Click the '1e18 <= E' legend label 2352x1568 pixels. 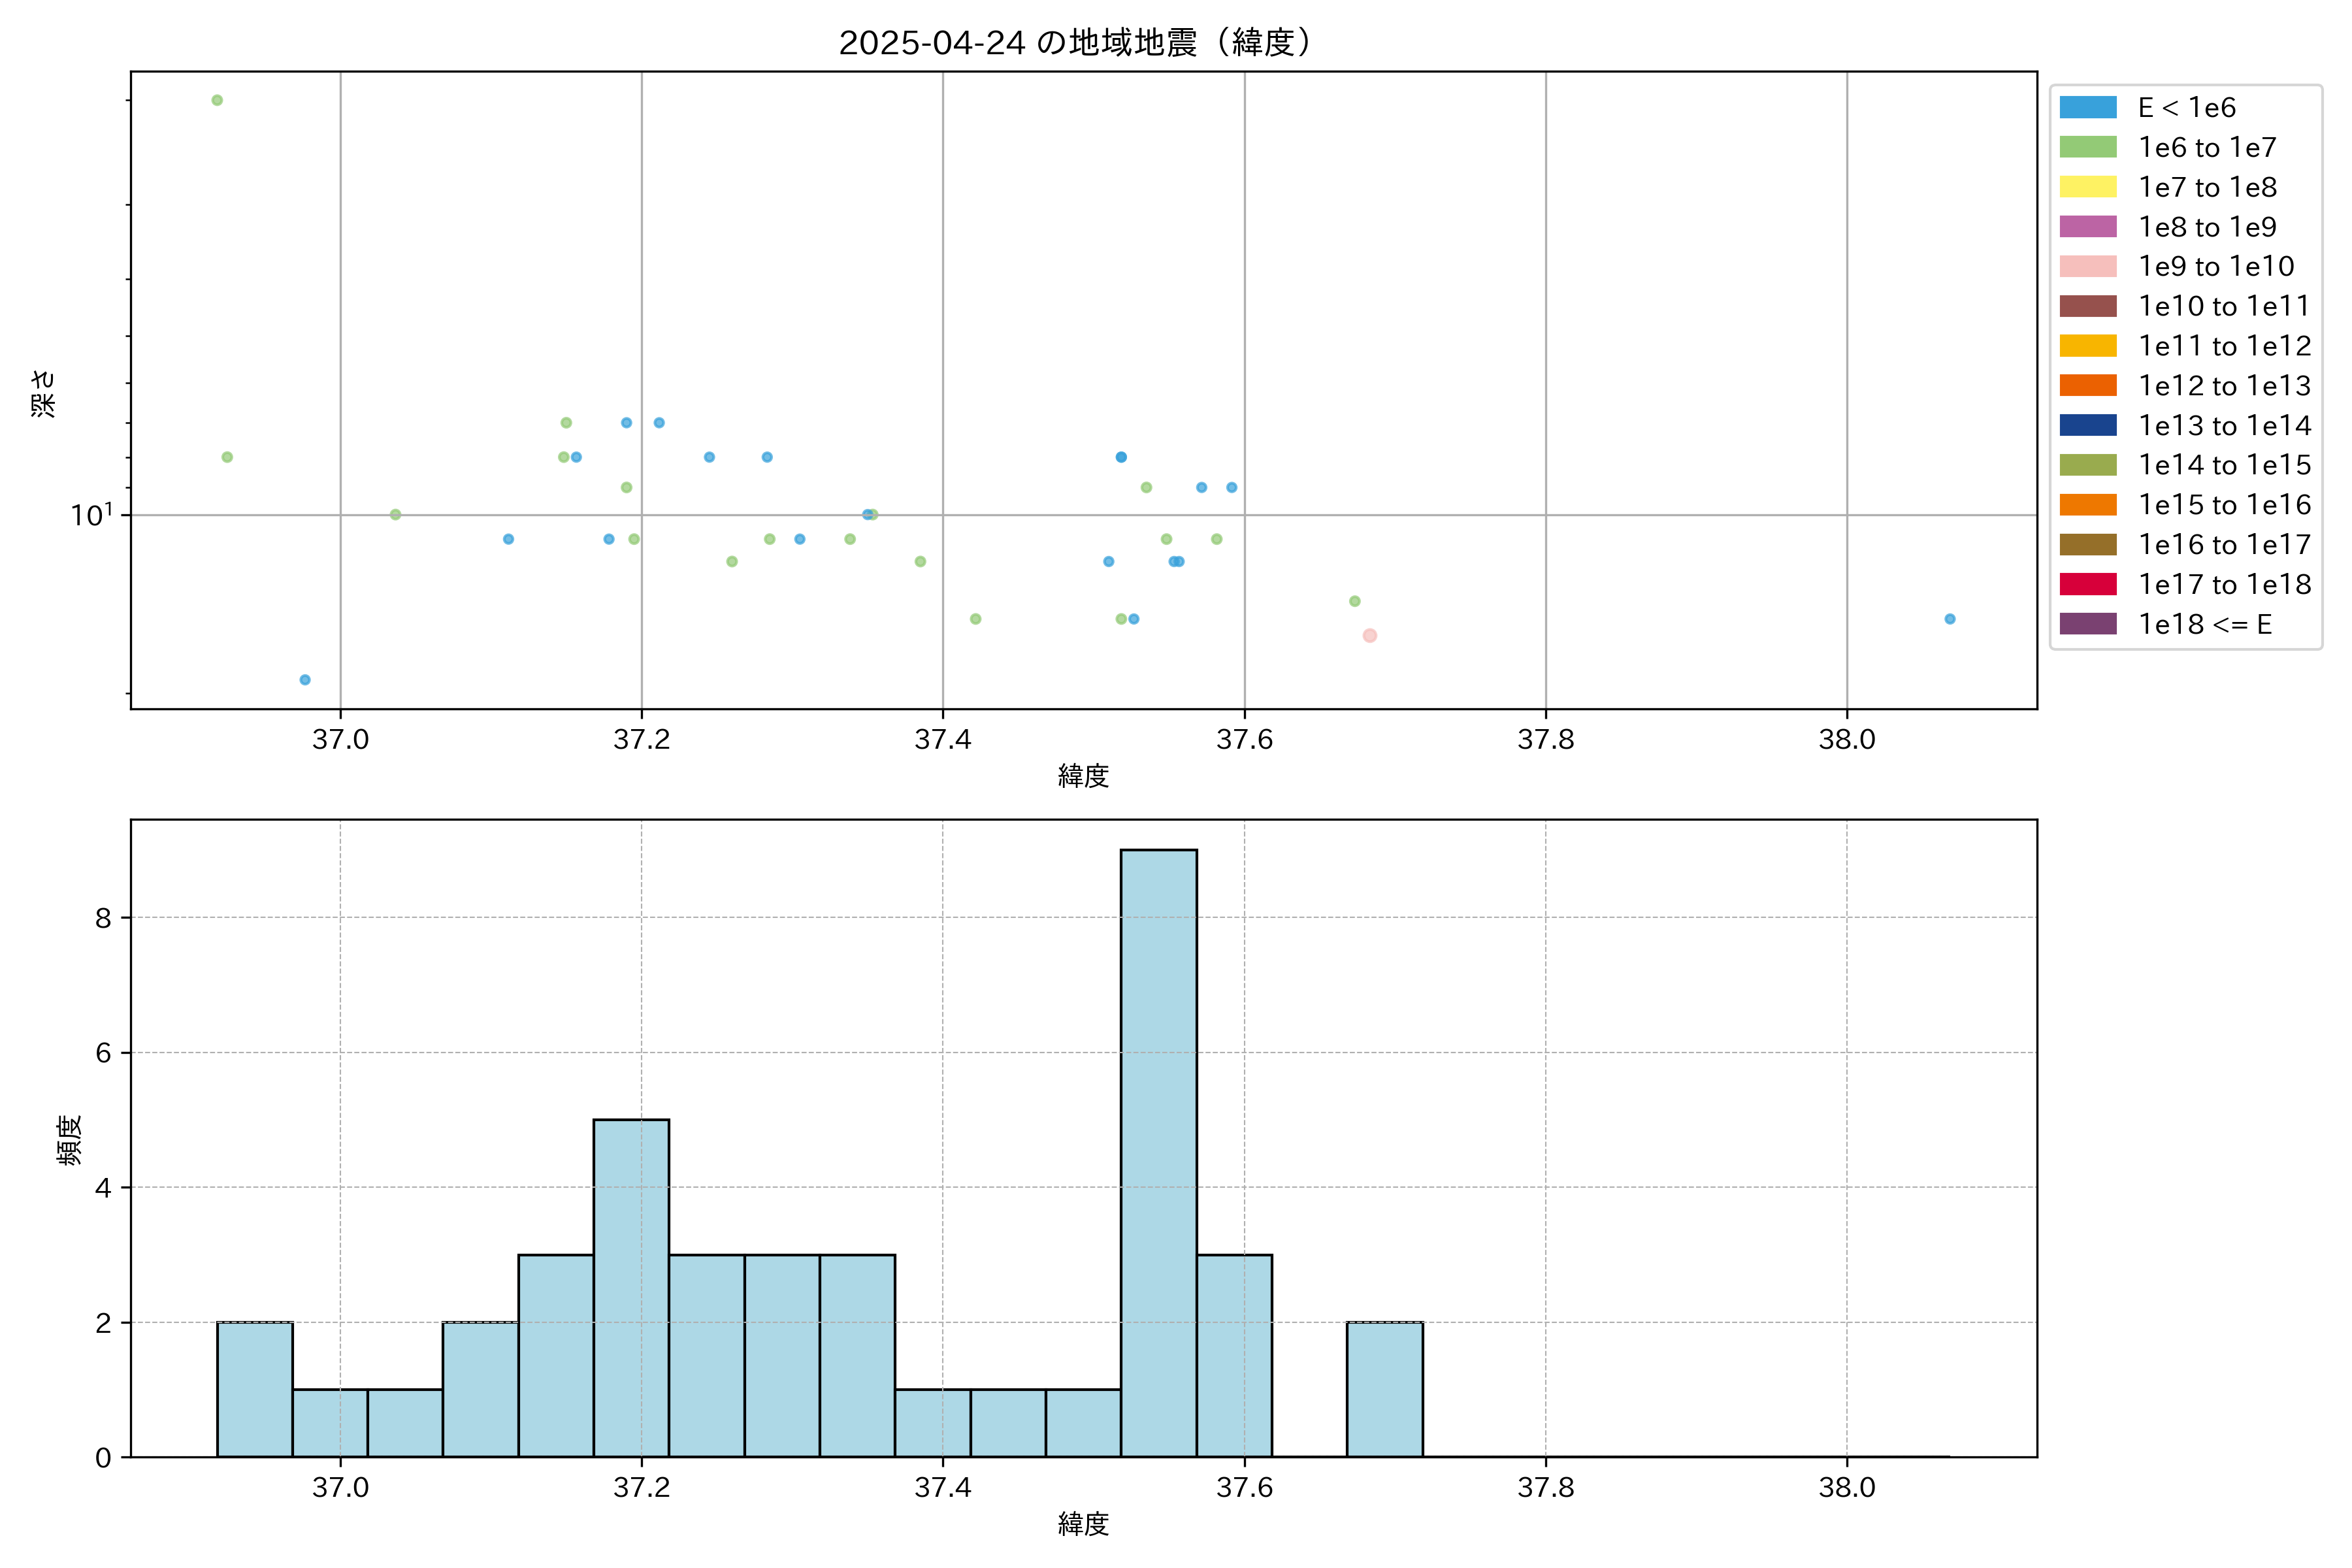point(2204,624)
